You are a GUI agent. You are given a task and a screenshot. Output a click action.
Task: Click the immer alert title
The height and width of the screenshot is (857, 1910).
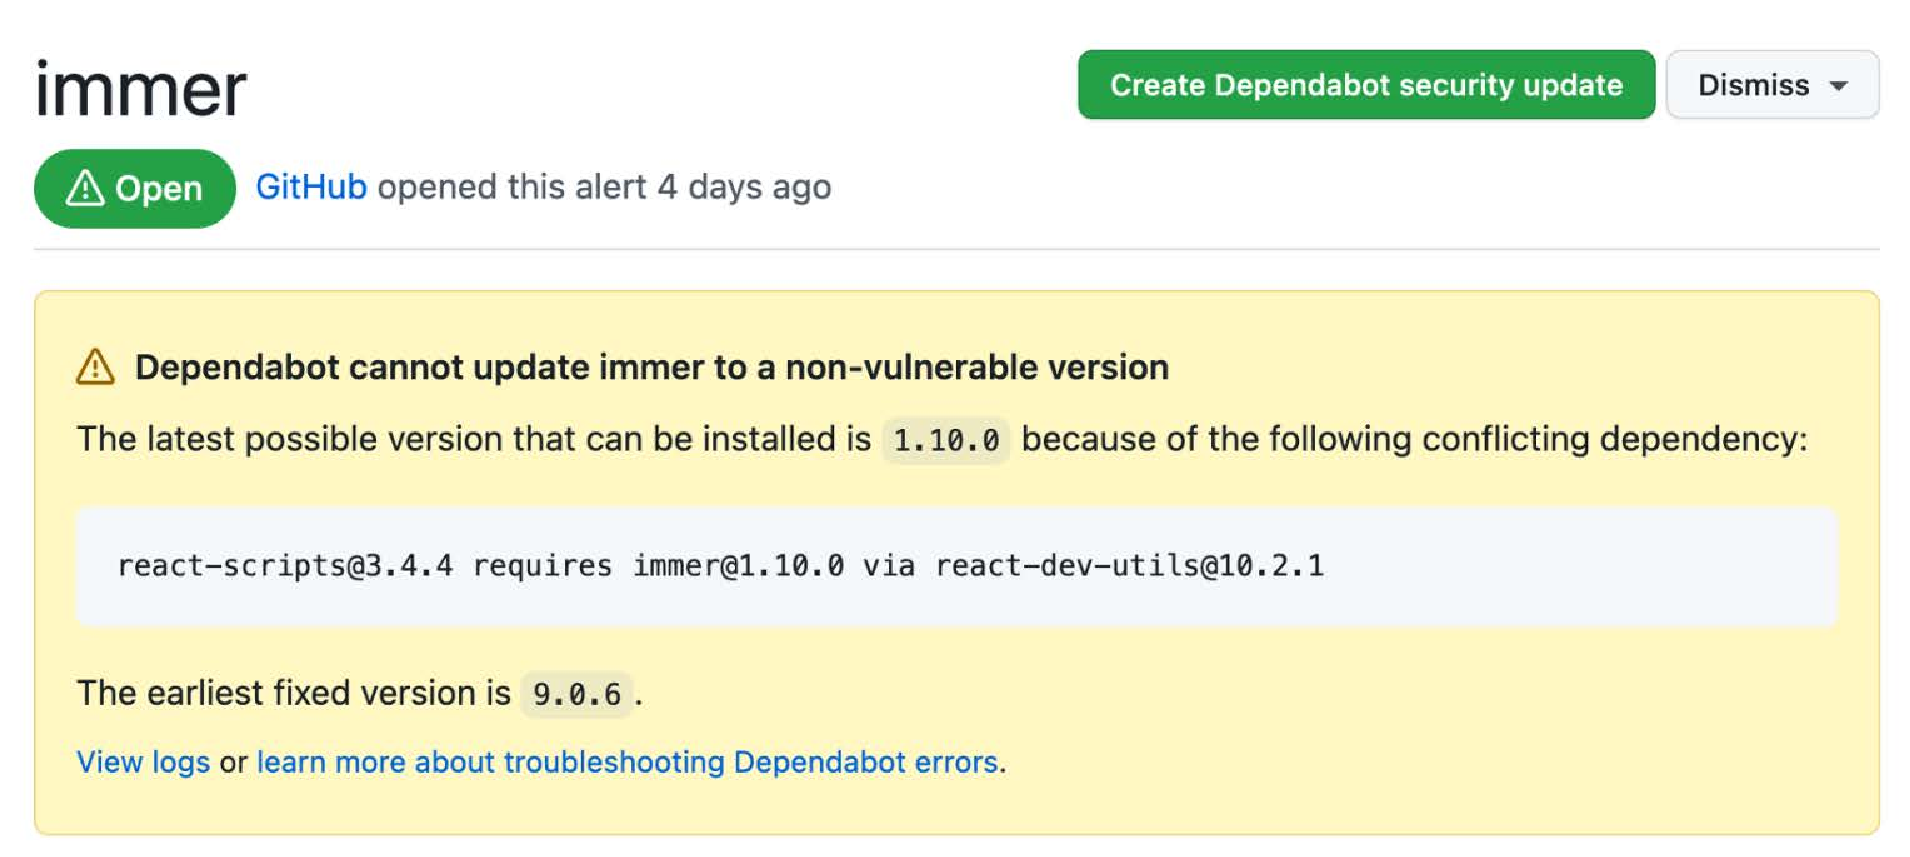tap(141, 89)
